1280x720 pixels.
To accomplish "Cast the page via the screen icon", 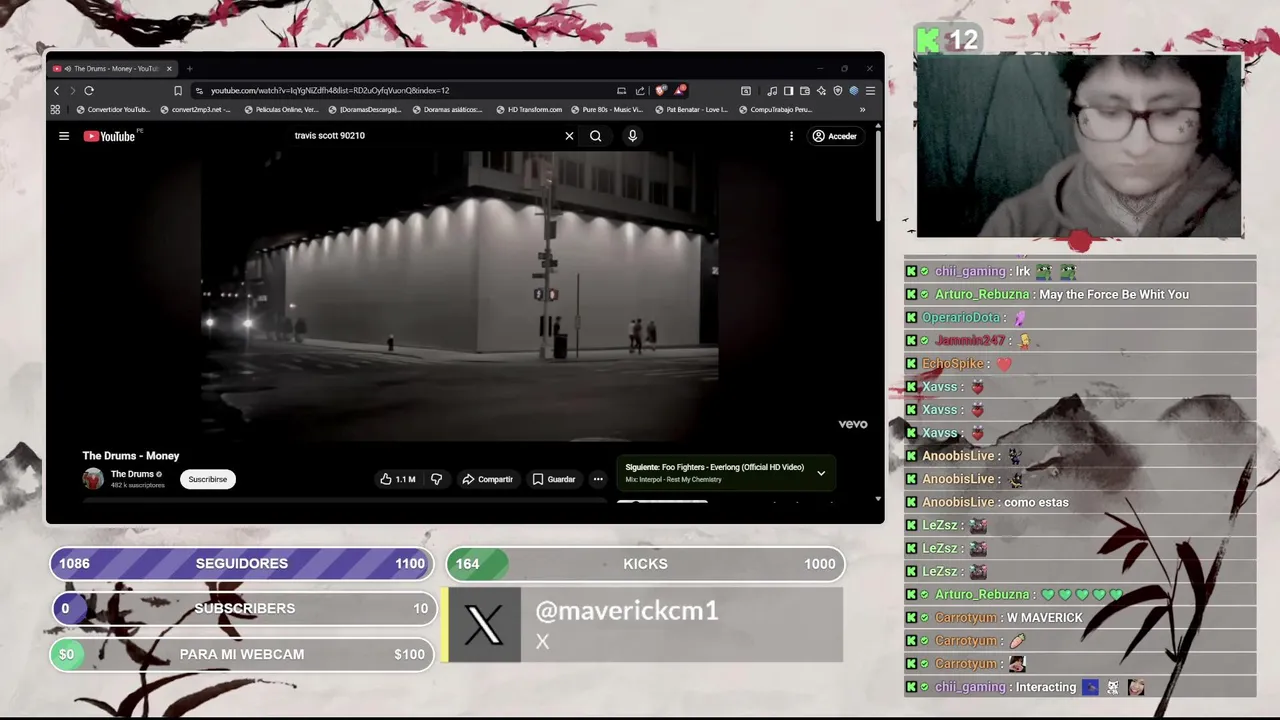I will coord(621,90).
